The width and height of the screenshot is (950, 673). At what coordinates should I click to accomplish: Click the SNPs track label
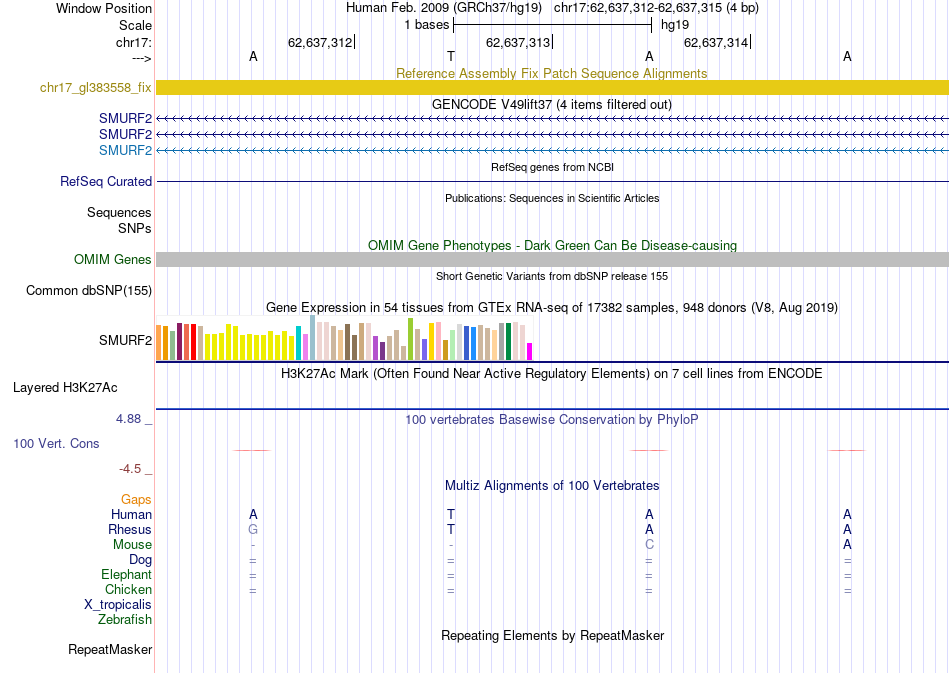tap(135, 228)
